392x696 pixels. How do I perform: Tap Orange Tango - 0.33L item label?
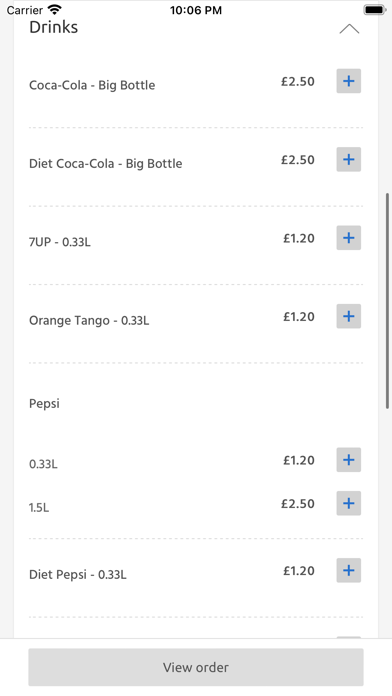point(89,320)
